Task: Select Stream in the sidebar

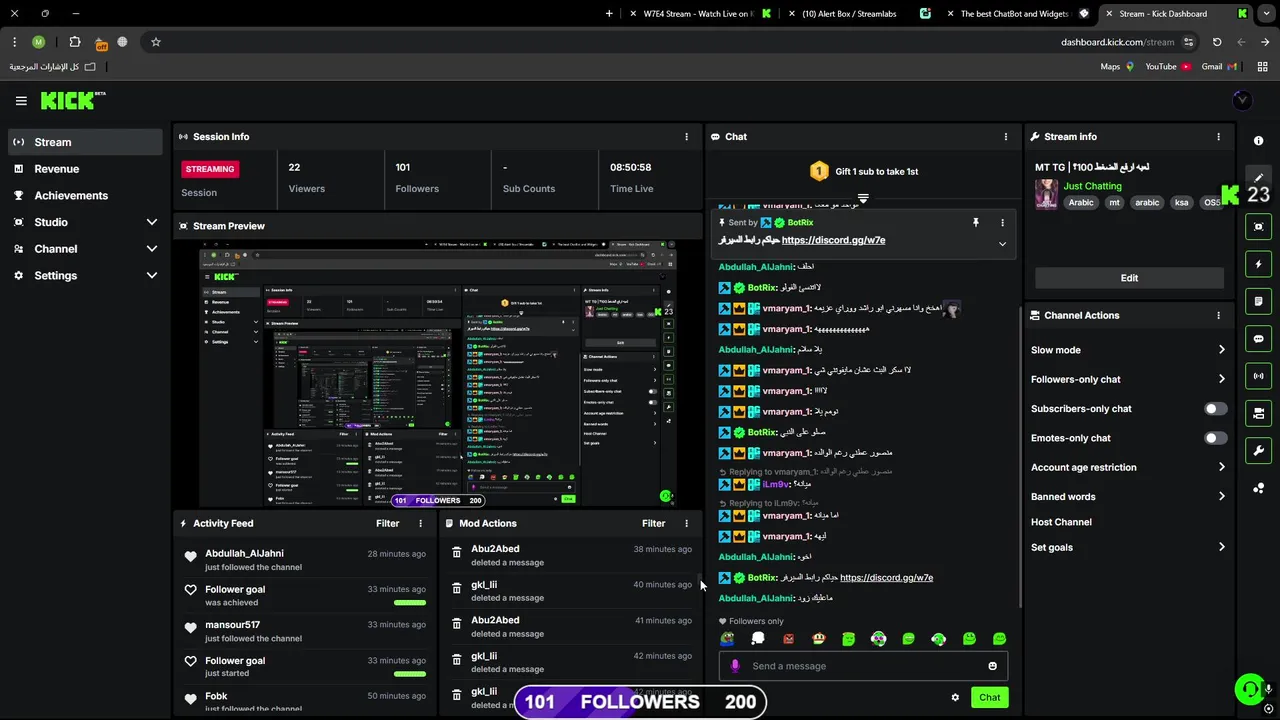Action: coord(85,142)
